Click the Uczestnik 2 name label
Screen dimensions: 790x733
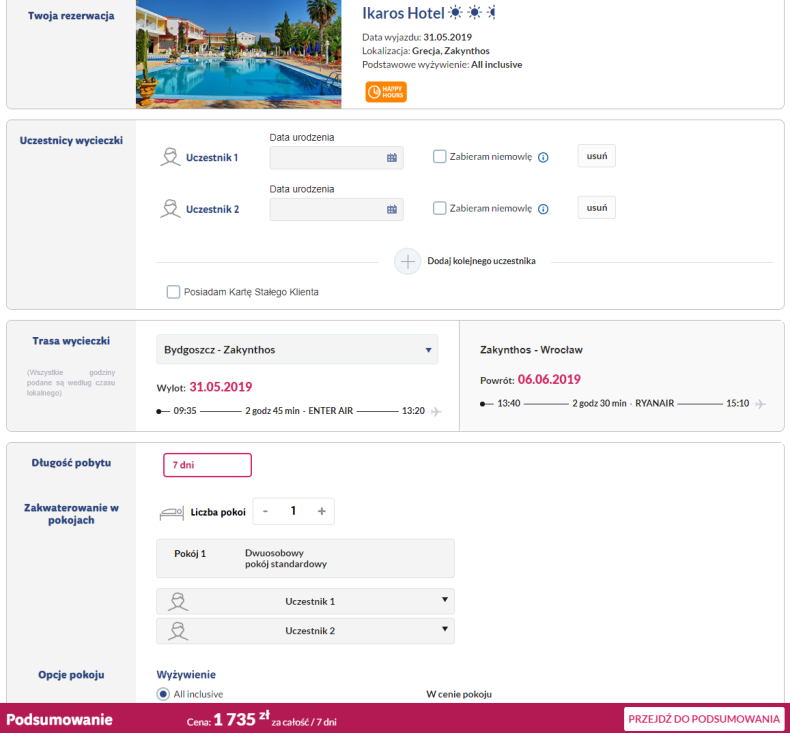213,209
